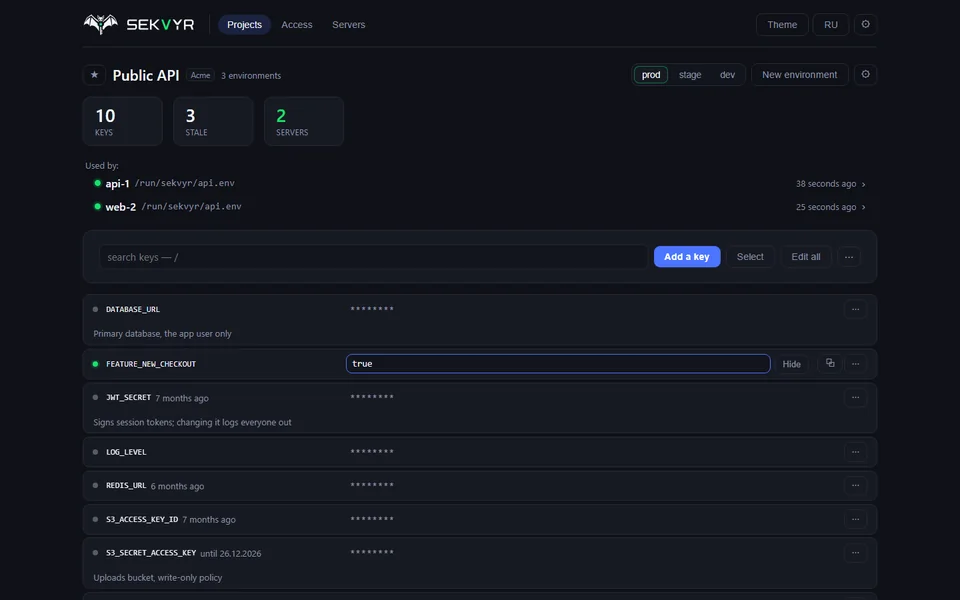960x600 pixels.
Task: Open the key list overflow menu beside Edit all
Action: tap(849, 257)
